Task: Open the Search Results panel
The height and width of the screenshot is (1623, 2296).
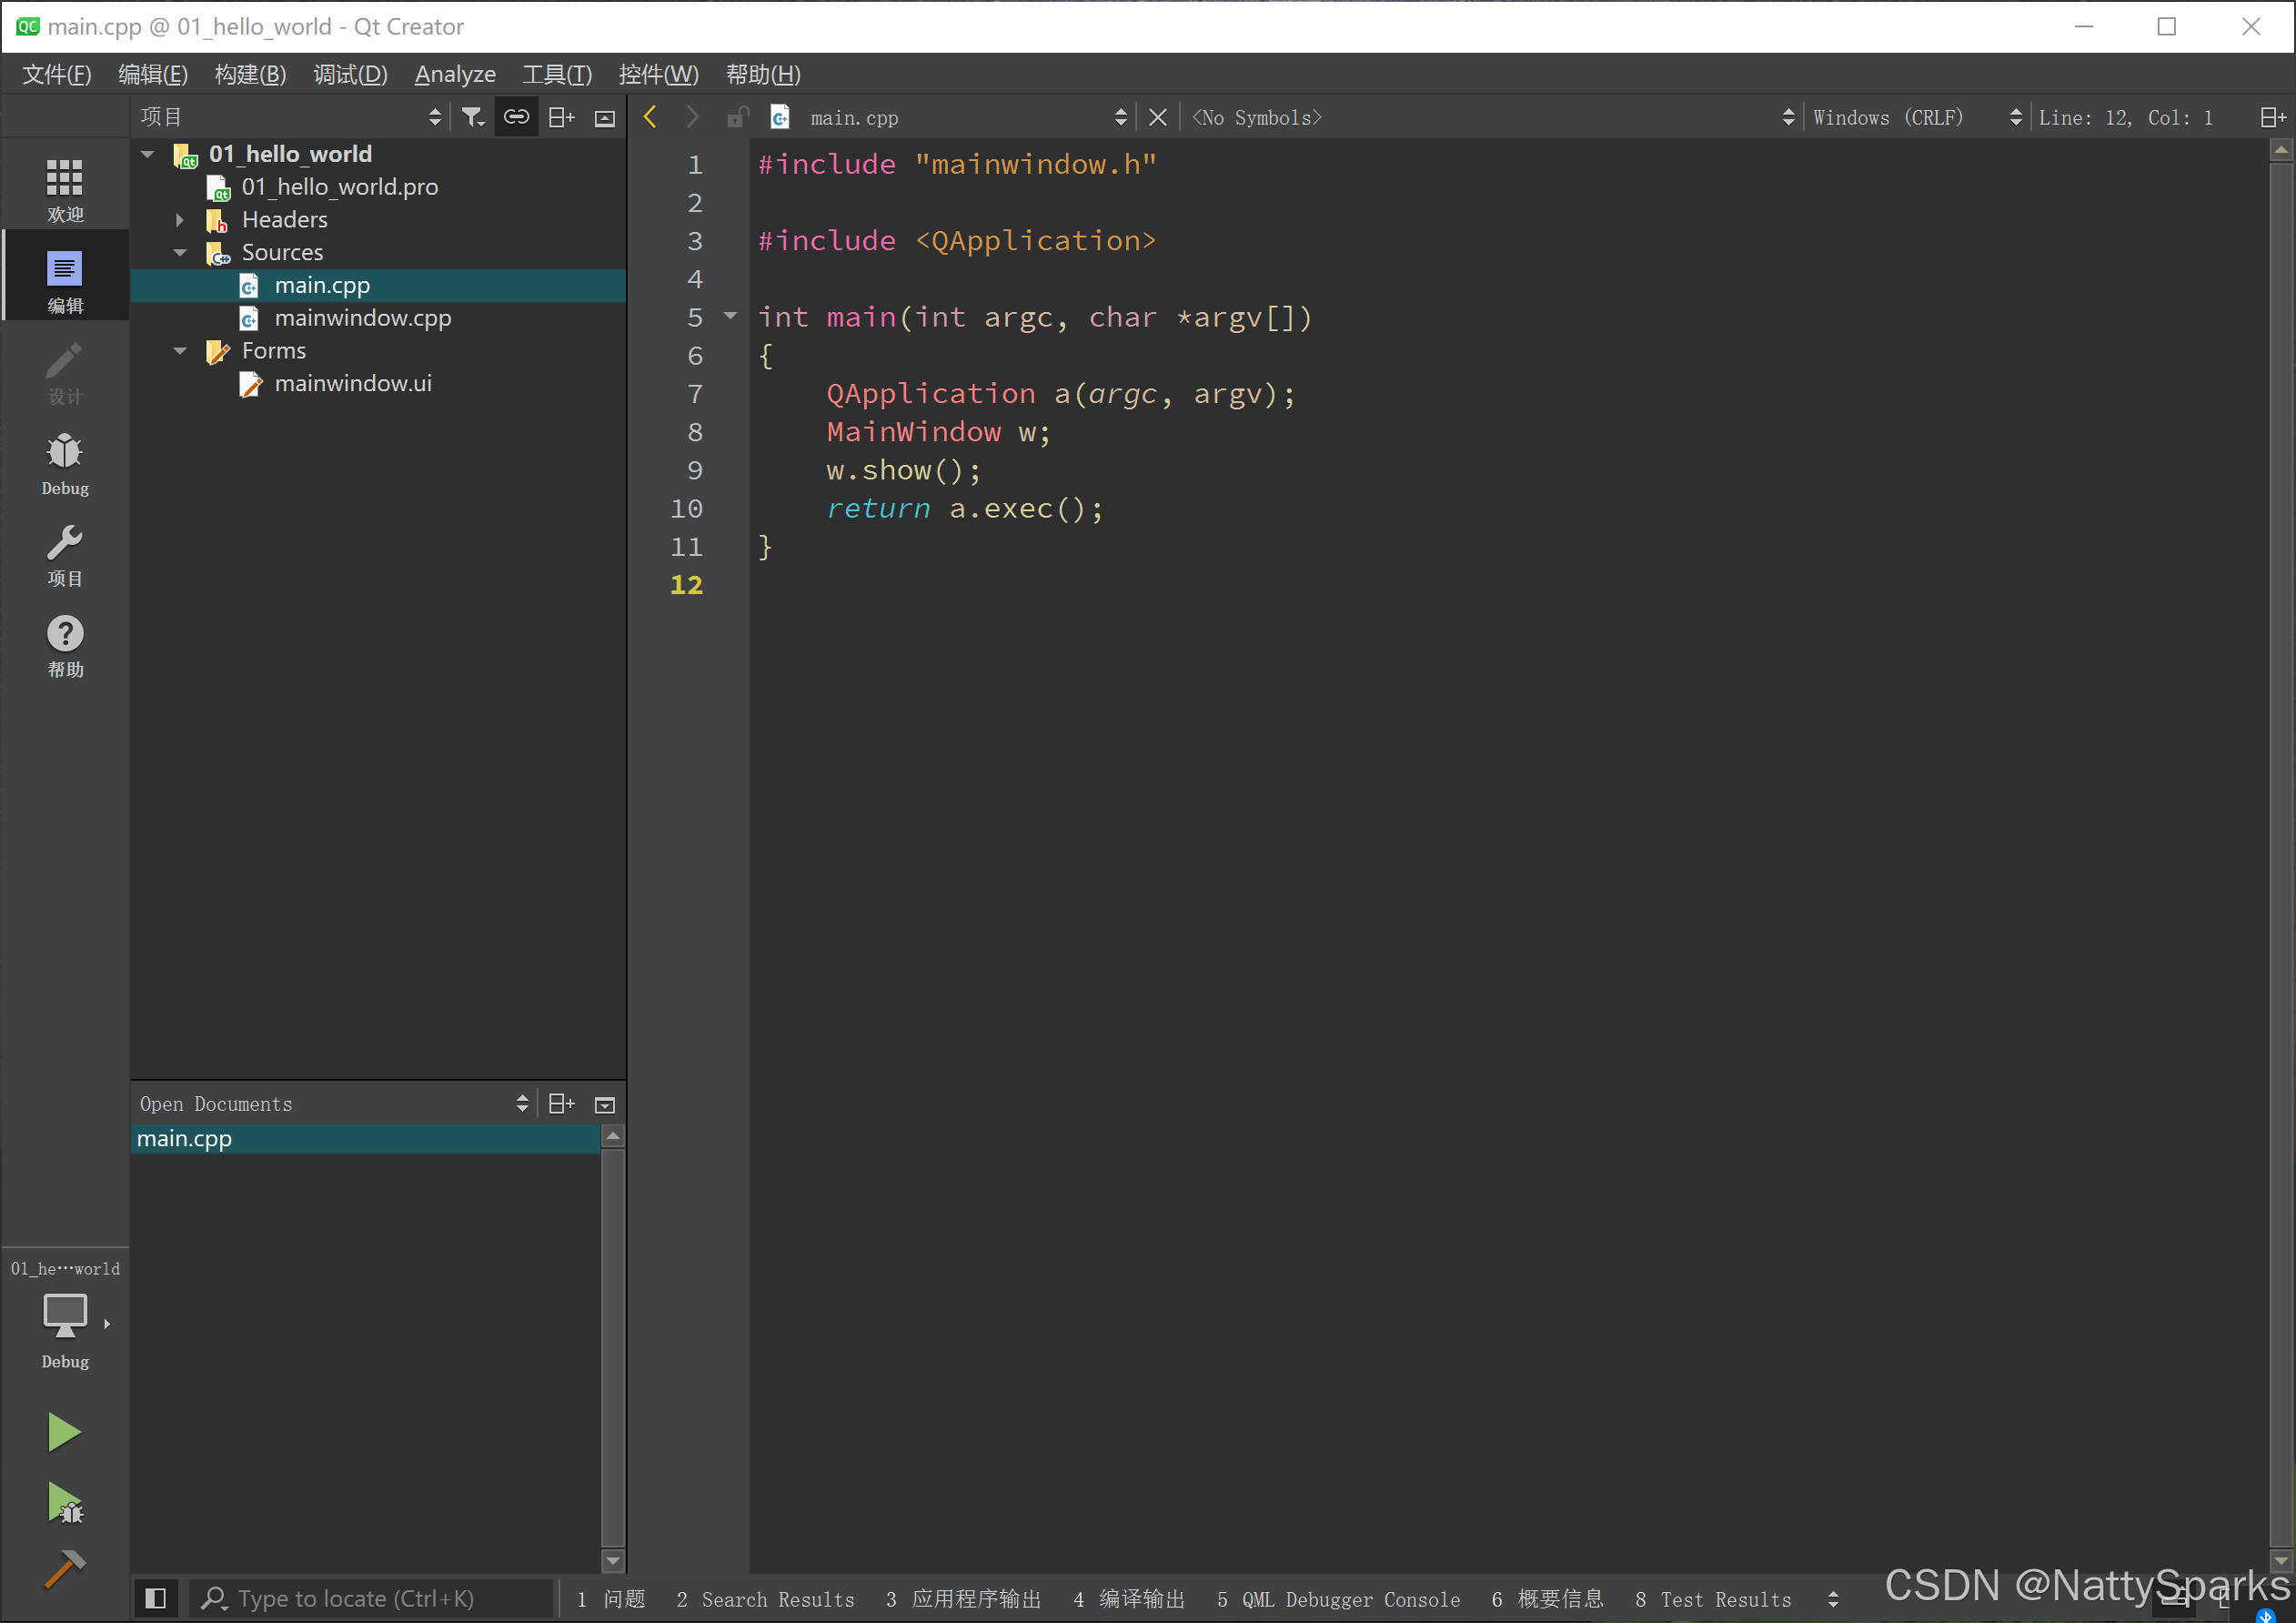Action: (765, 1599)
